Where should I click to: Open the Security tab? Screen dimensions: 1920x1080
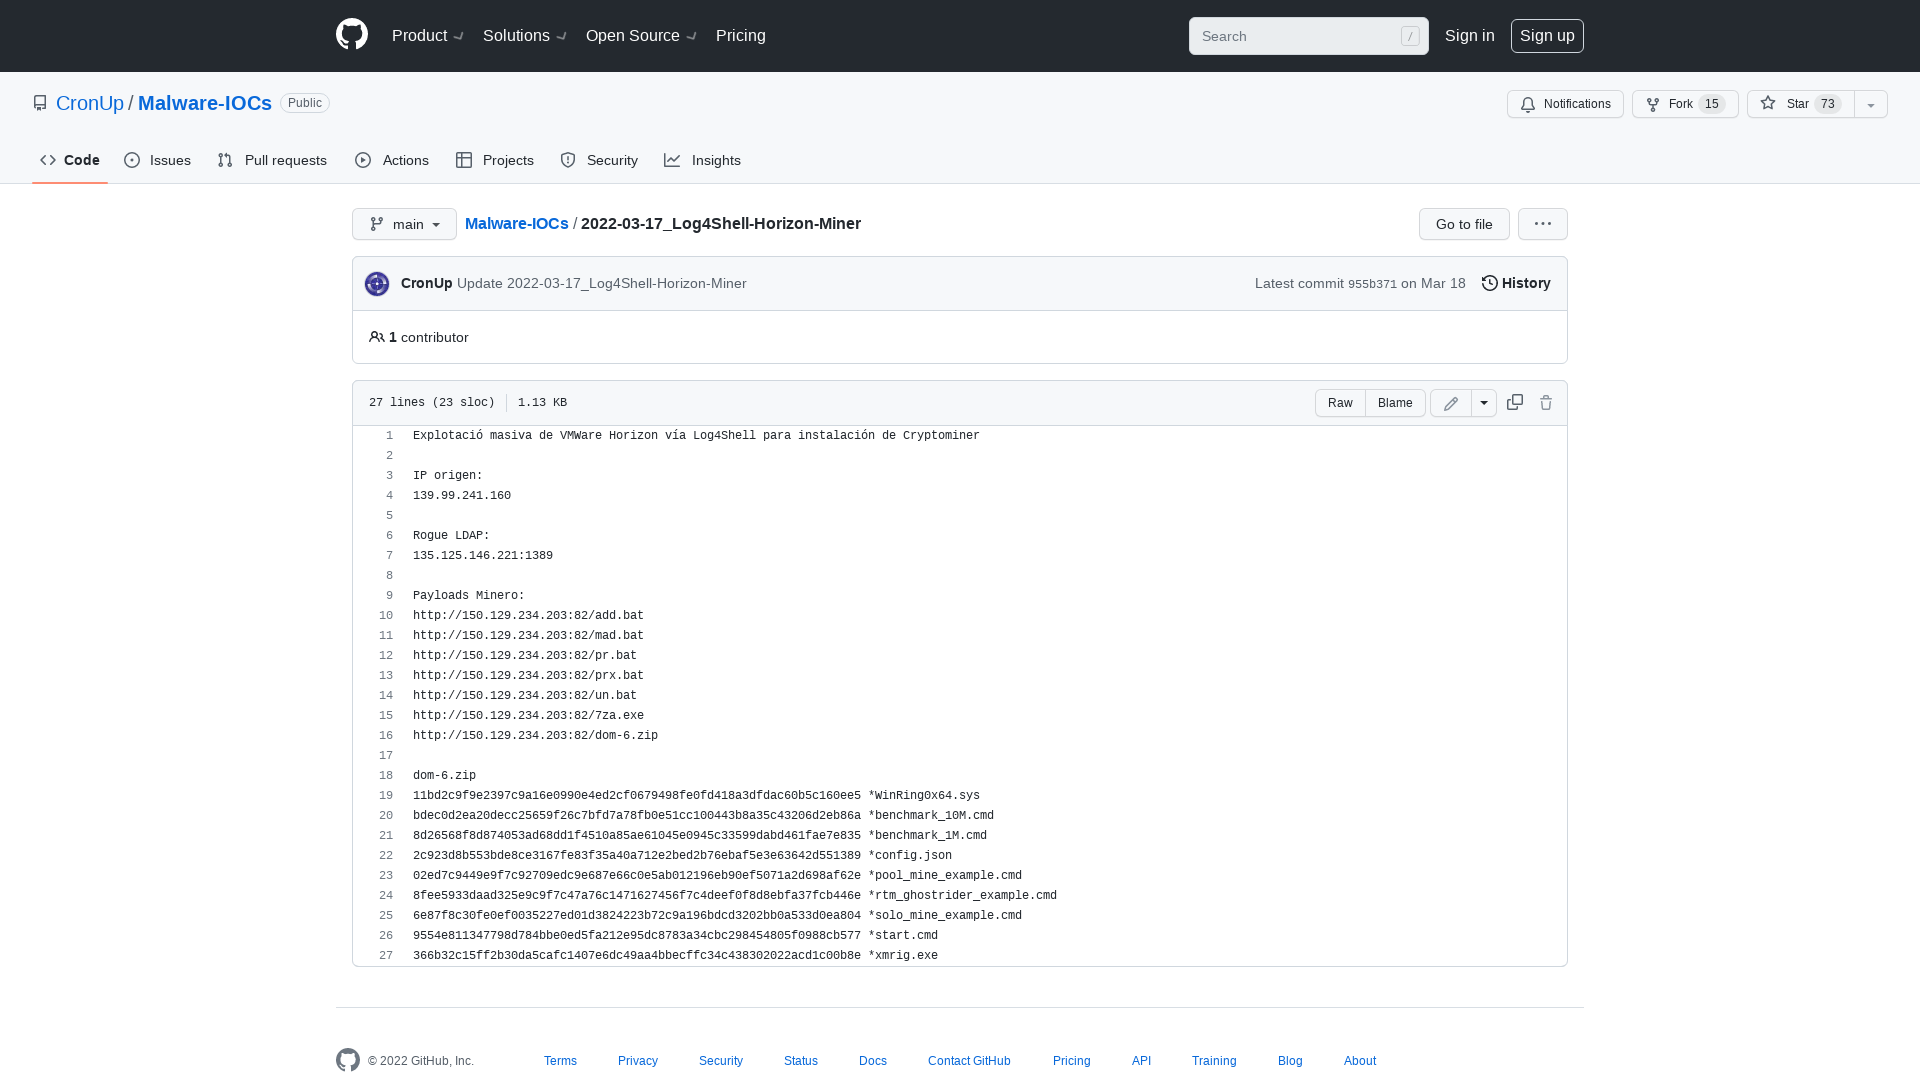pyautogui.click(x=599, y=160)
